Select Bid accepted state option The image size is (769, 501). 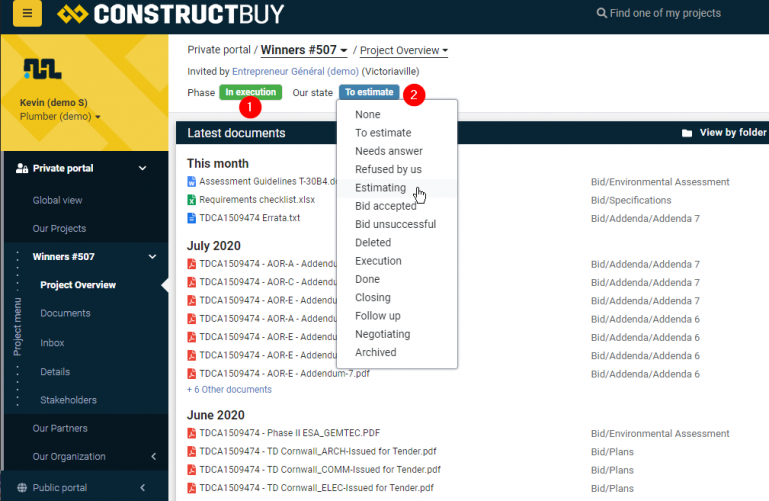pos(397,206)
